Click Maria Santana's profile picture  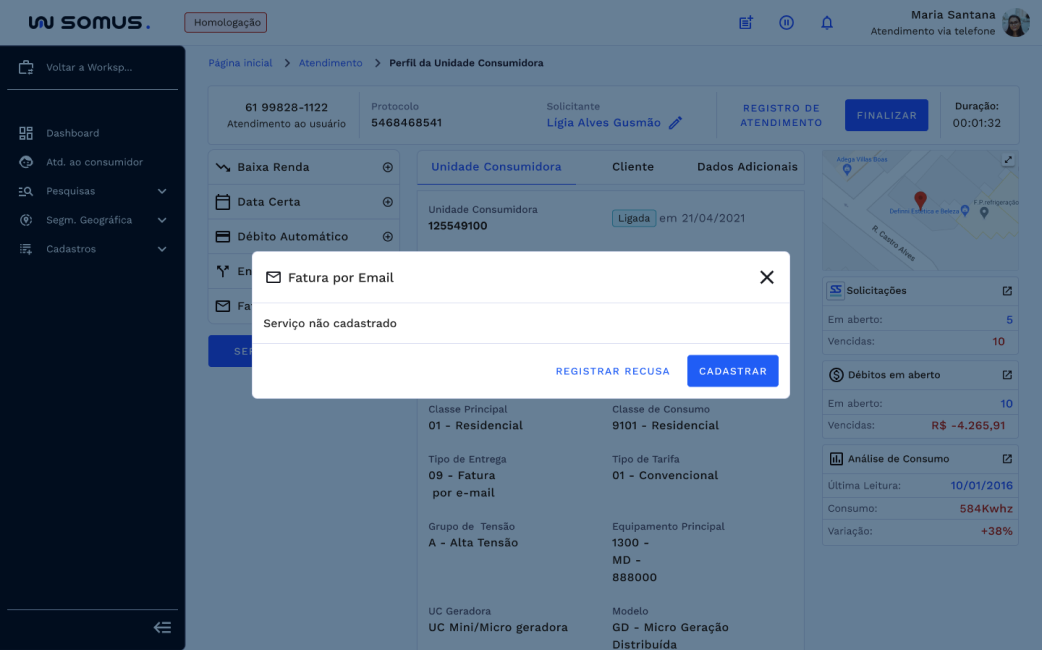pyautogui.click(x=1015, y=22)
